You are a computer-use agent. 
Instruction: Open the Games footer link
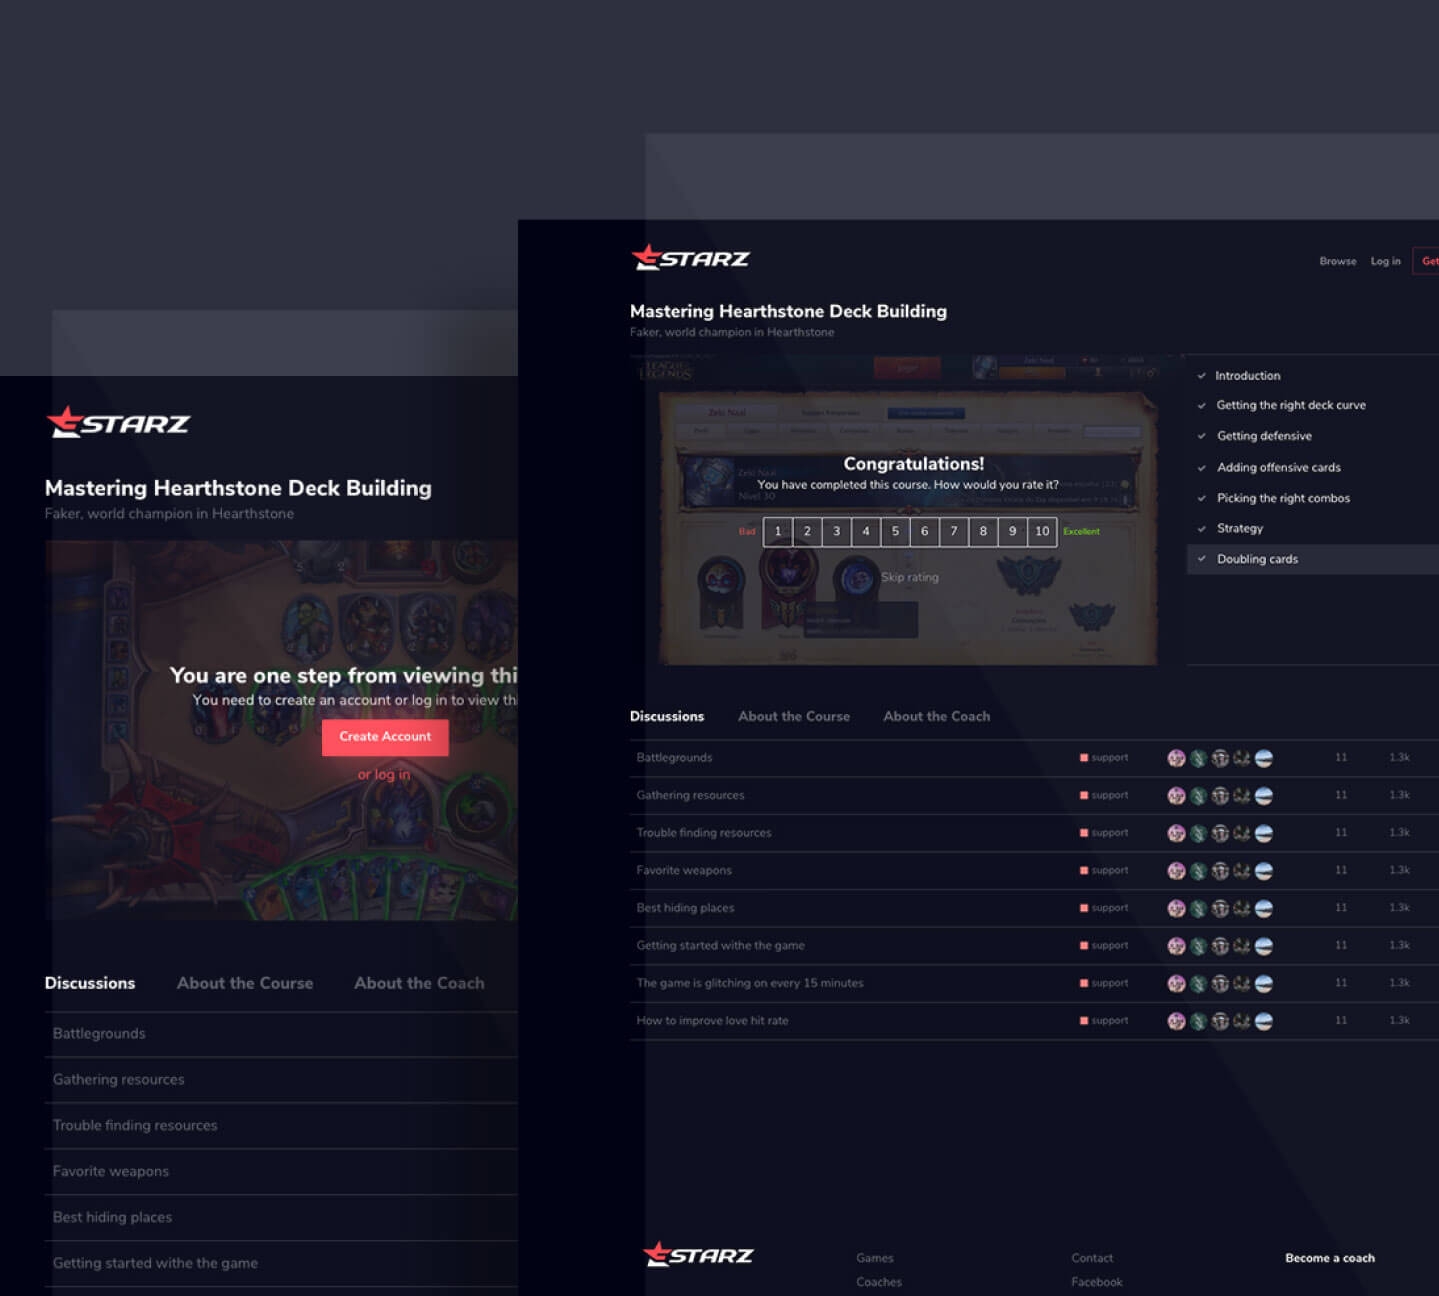[x=875, y=1258]
